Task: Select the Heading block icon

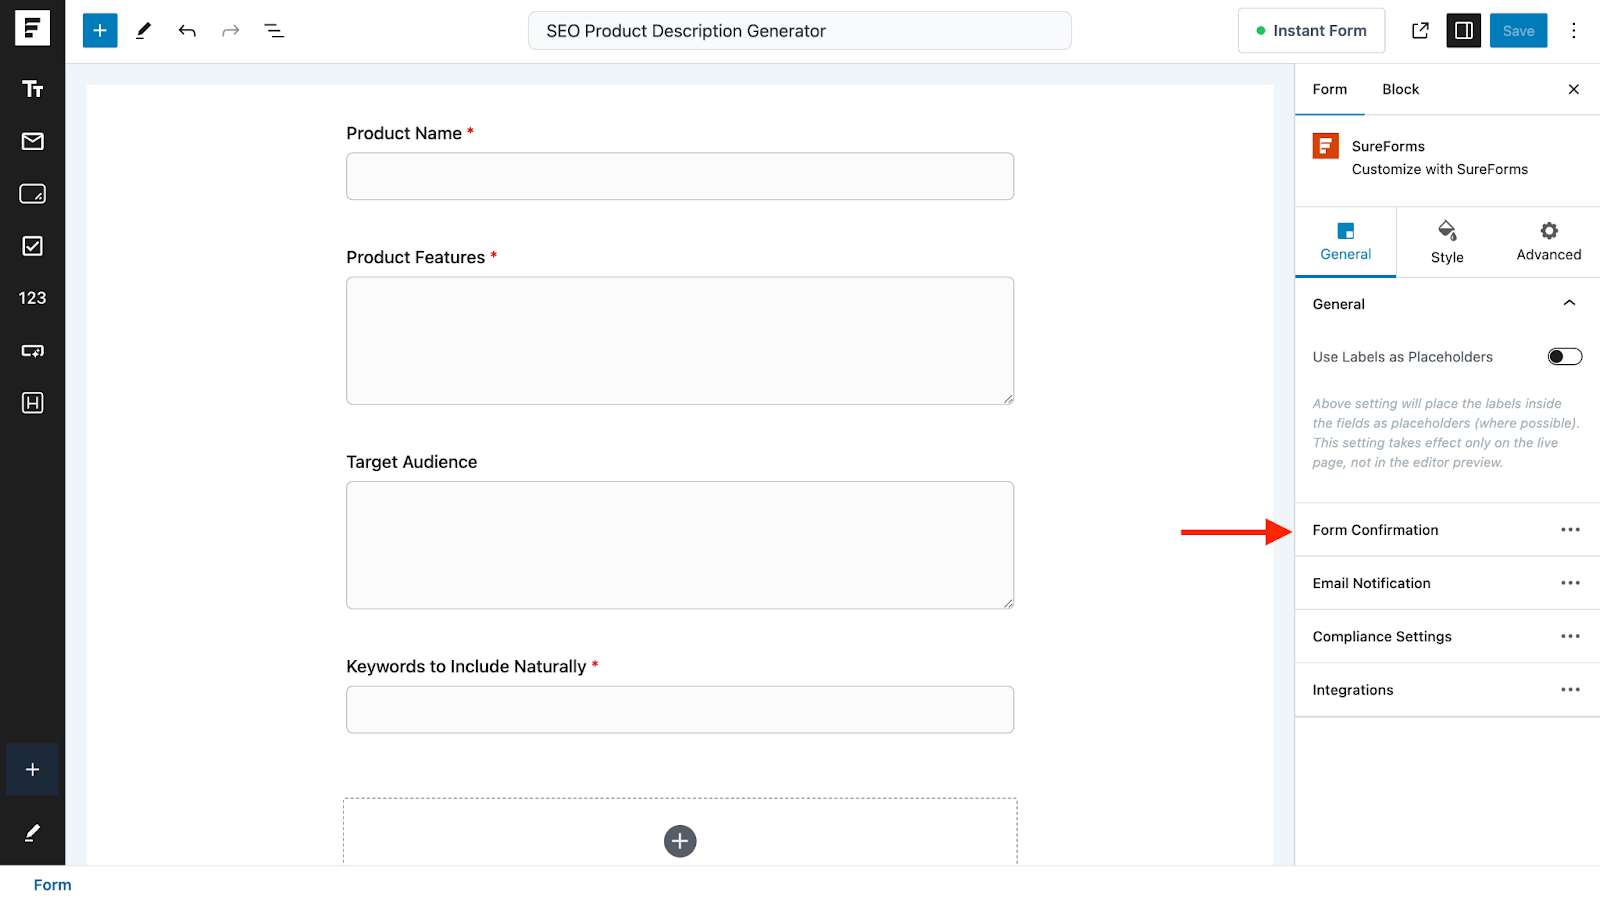Action: (x=32, y=403)
